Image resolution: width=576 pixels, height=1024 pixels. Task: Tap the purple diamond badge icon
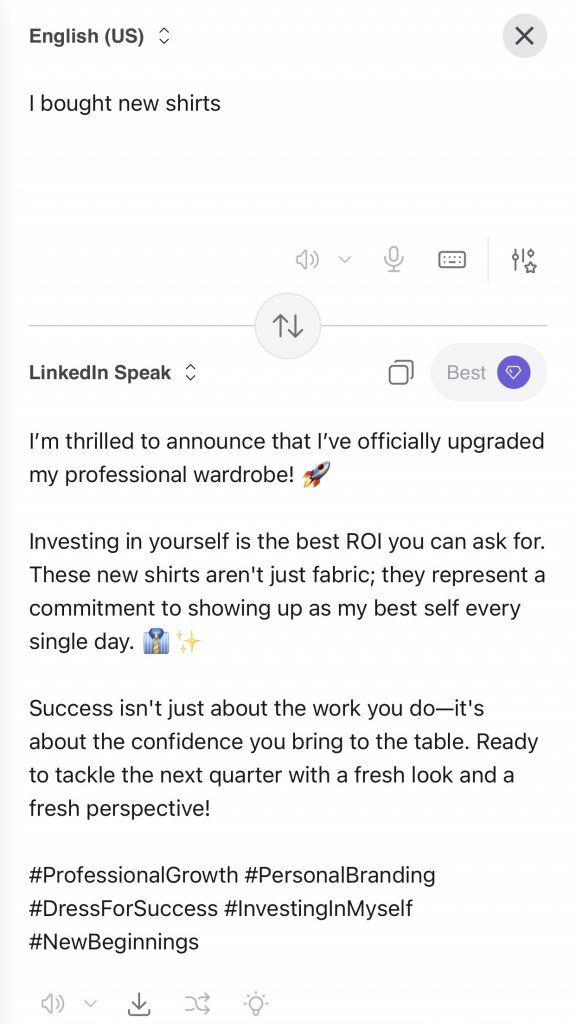(x=512, y=372)
